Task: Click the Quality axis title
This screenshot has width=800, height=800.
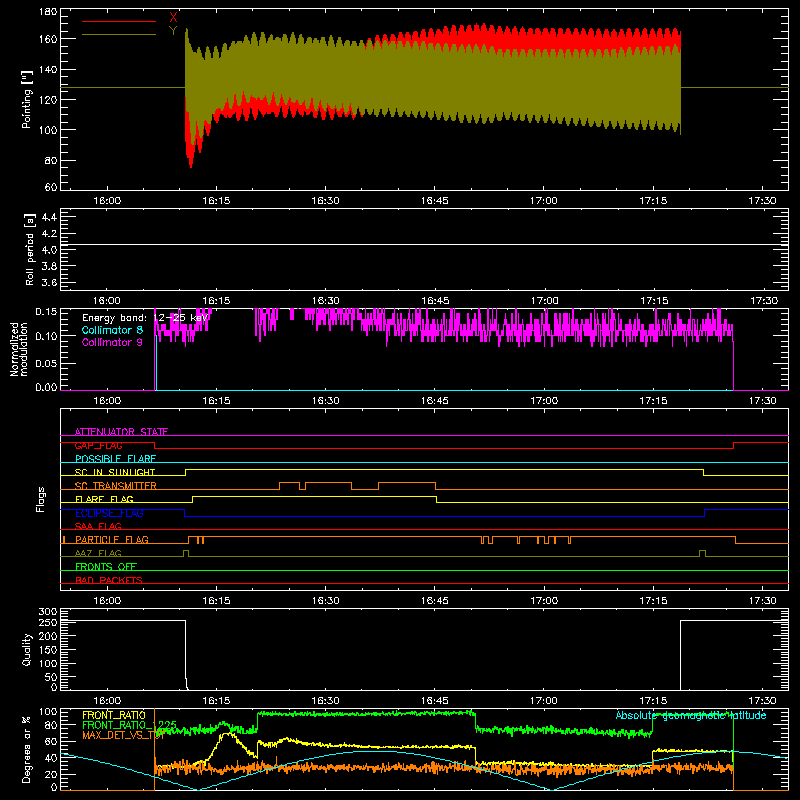Action: [x=27, y=649]
